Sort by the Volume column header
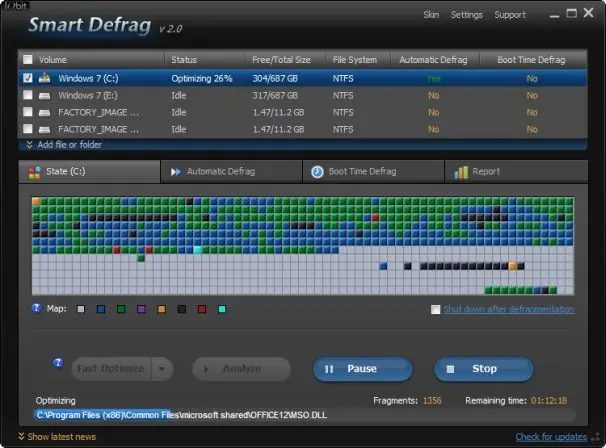The image size is (606, 448). click(53, 60)
